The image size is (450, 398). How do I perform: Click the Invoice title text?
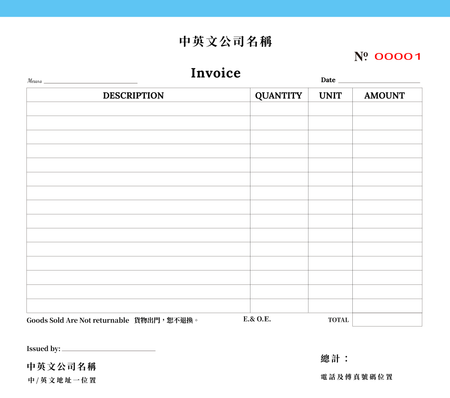click(x=216, y=73)
